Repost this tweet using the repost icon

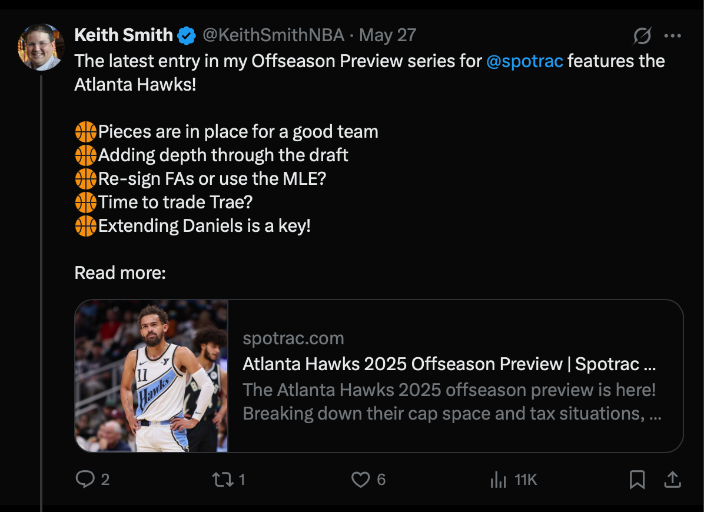tap(221, 480)
